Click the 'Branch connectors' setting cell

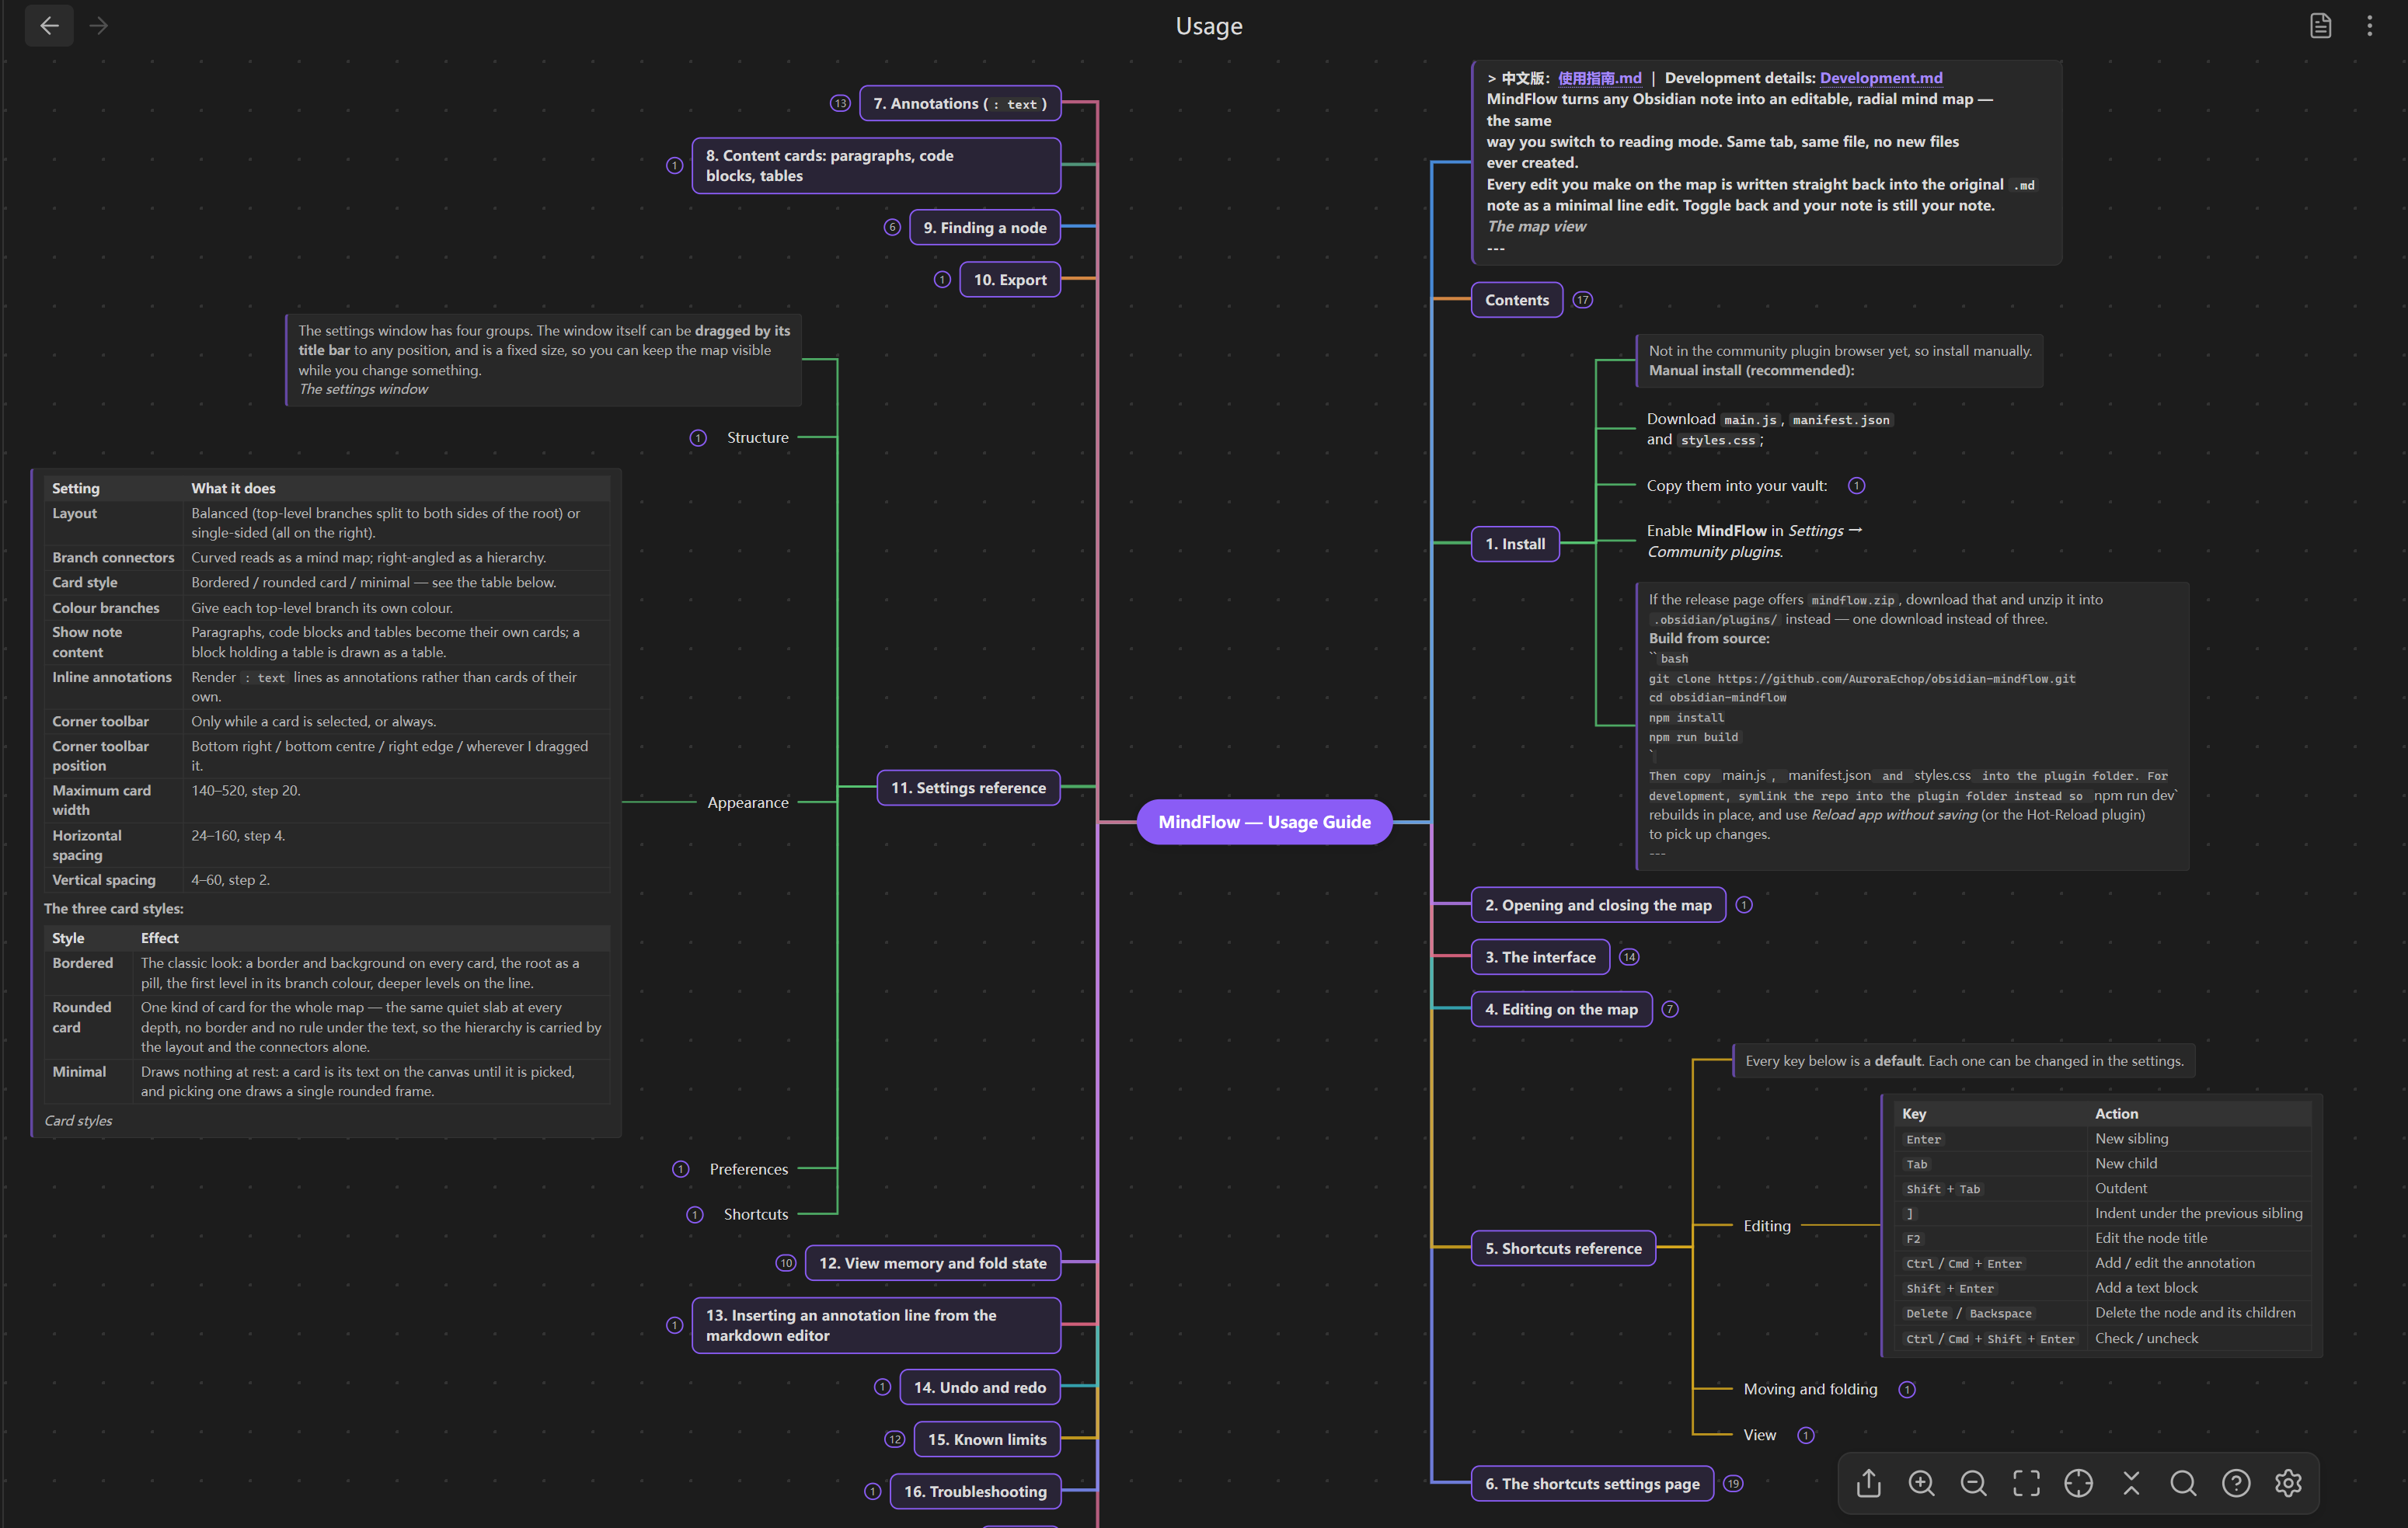click(x=113, y=557)
